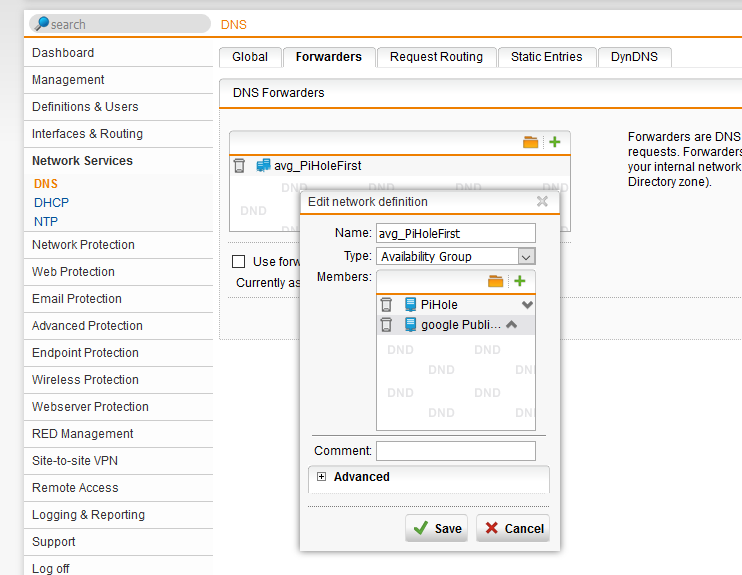This screenshot has height=575, width=742.
Task: Move PiHole down with arrow icon
Action: [x=527, y=304]
